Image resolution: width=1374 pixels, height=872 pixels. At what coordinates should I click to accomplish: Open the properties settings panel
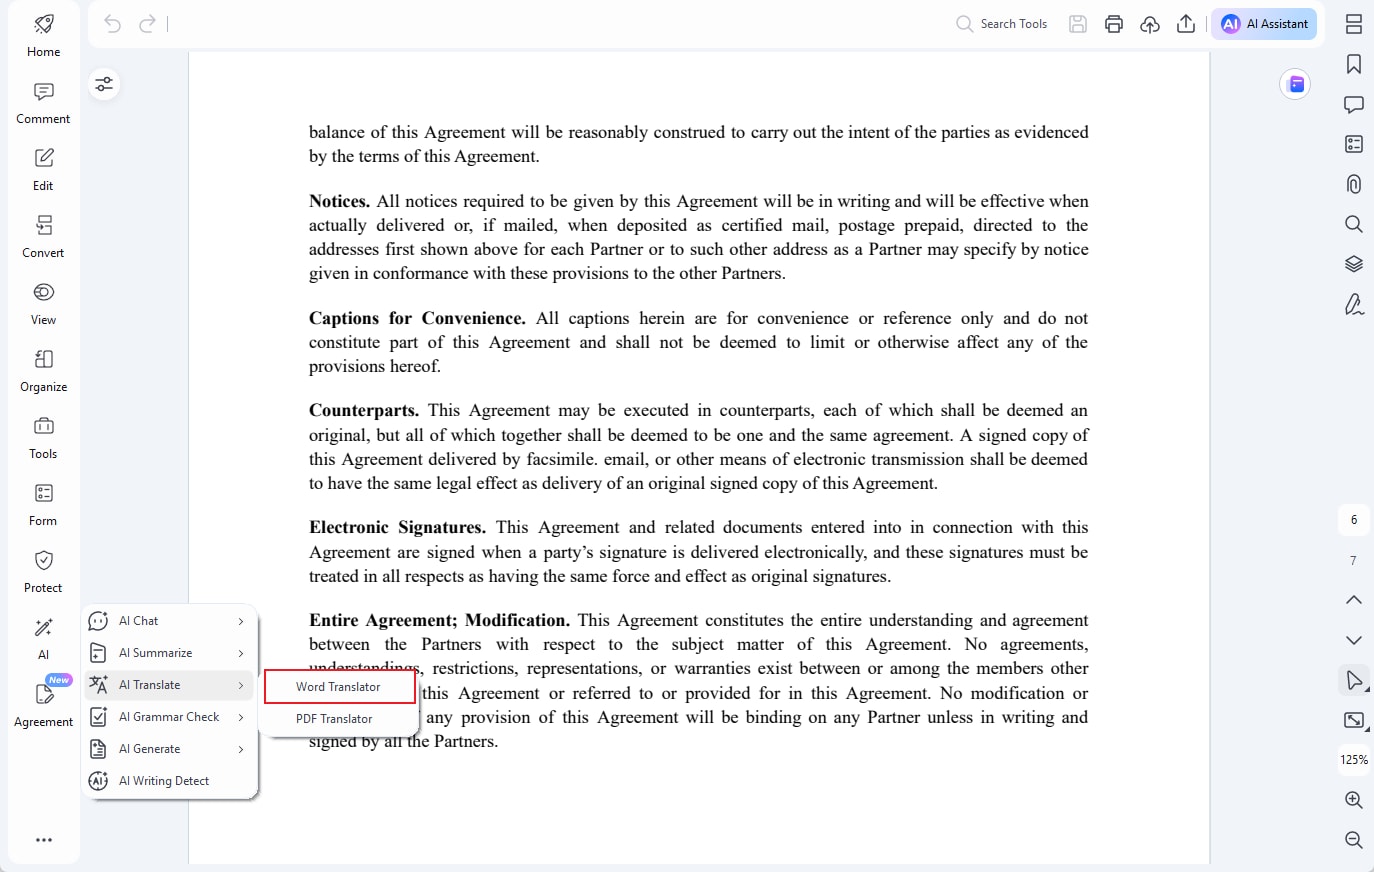click(104, 84)
